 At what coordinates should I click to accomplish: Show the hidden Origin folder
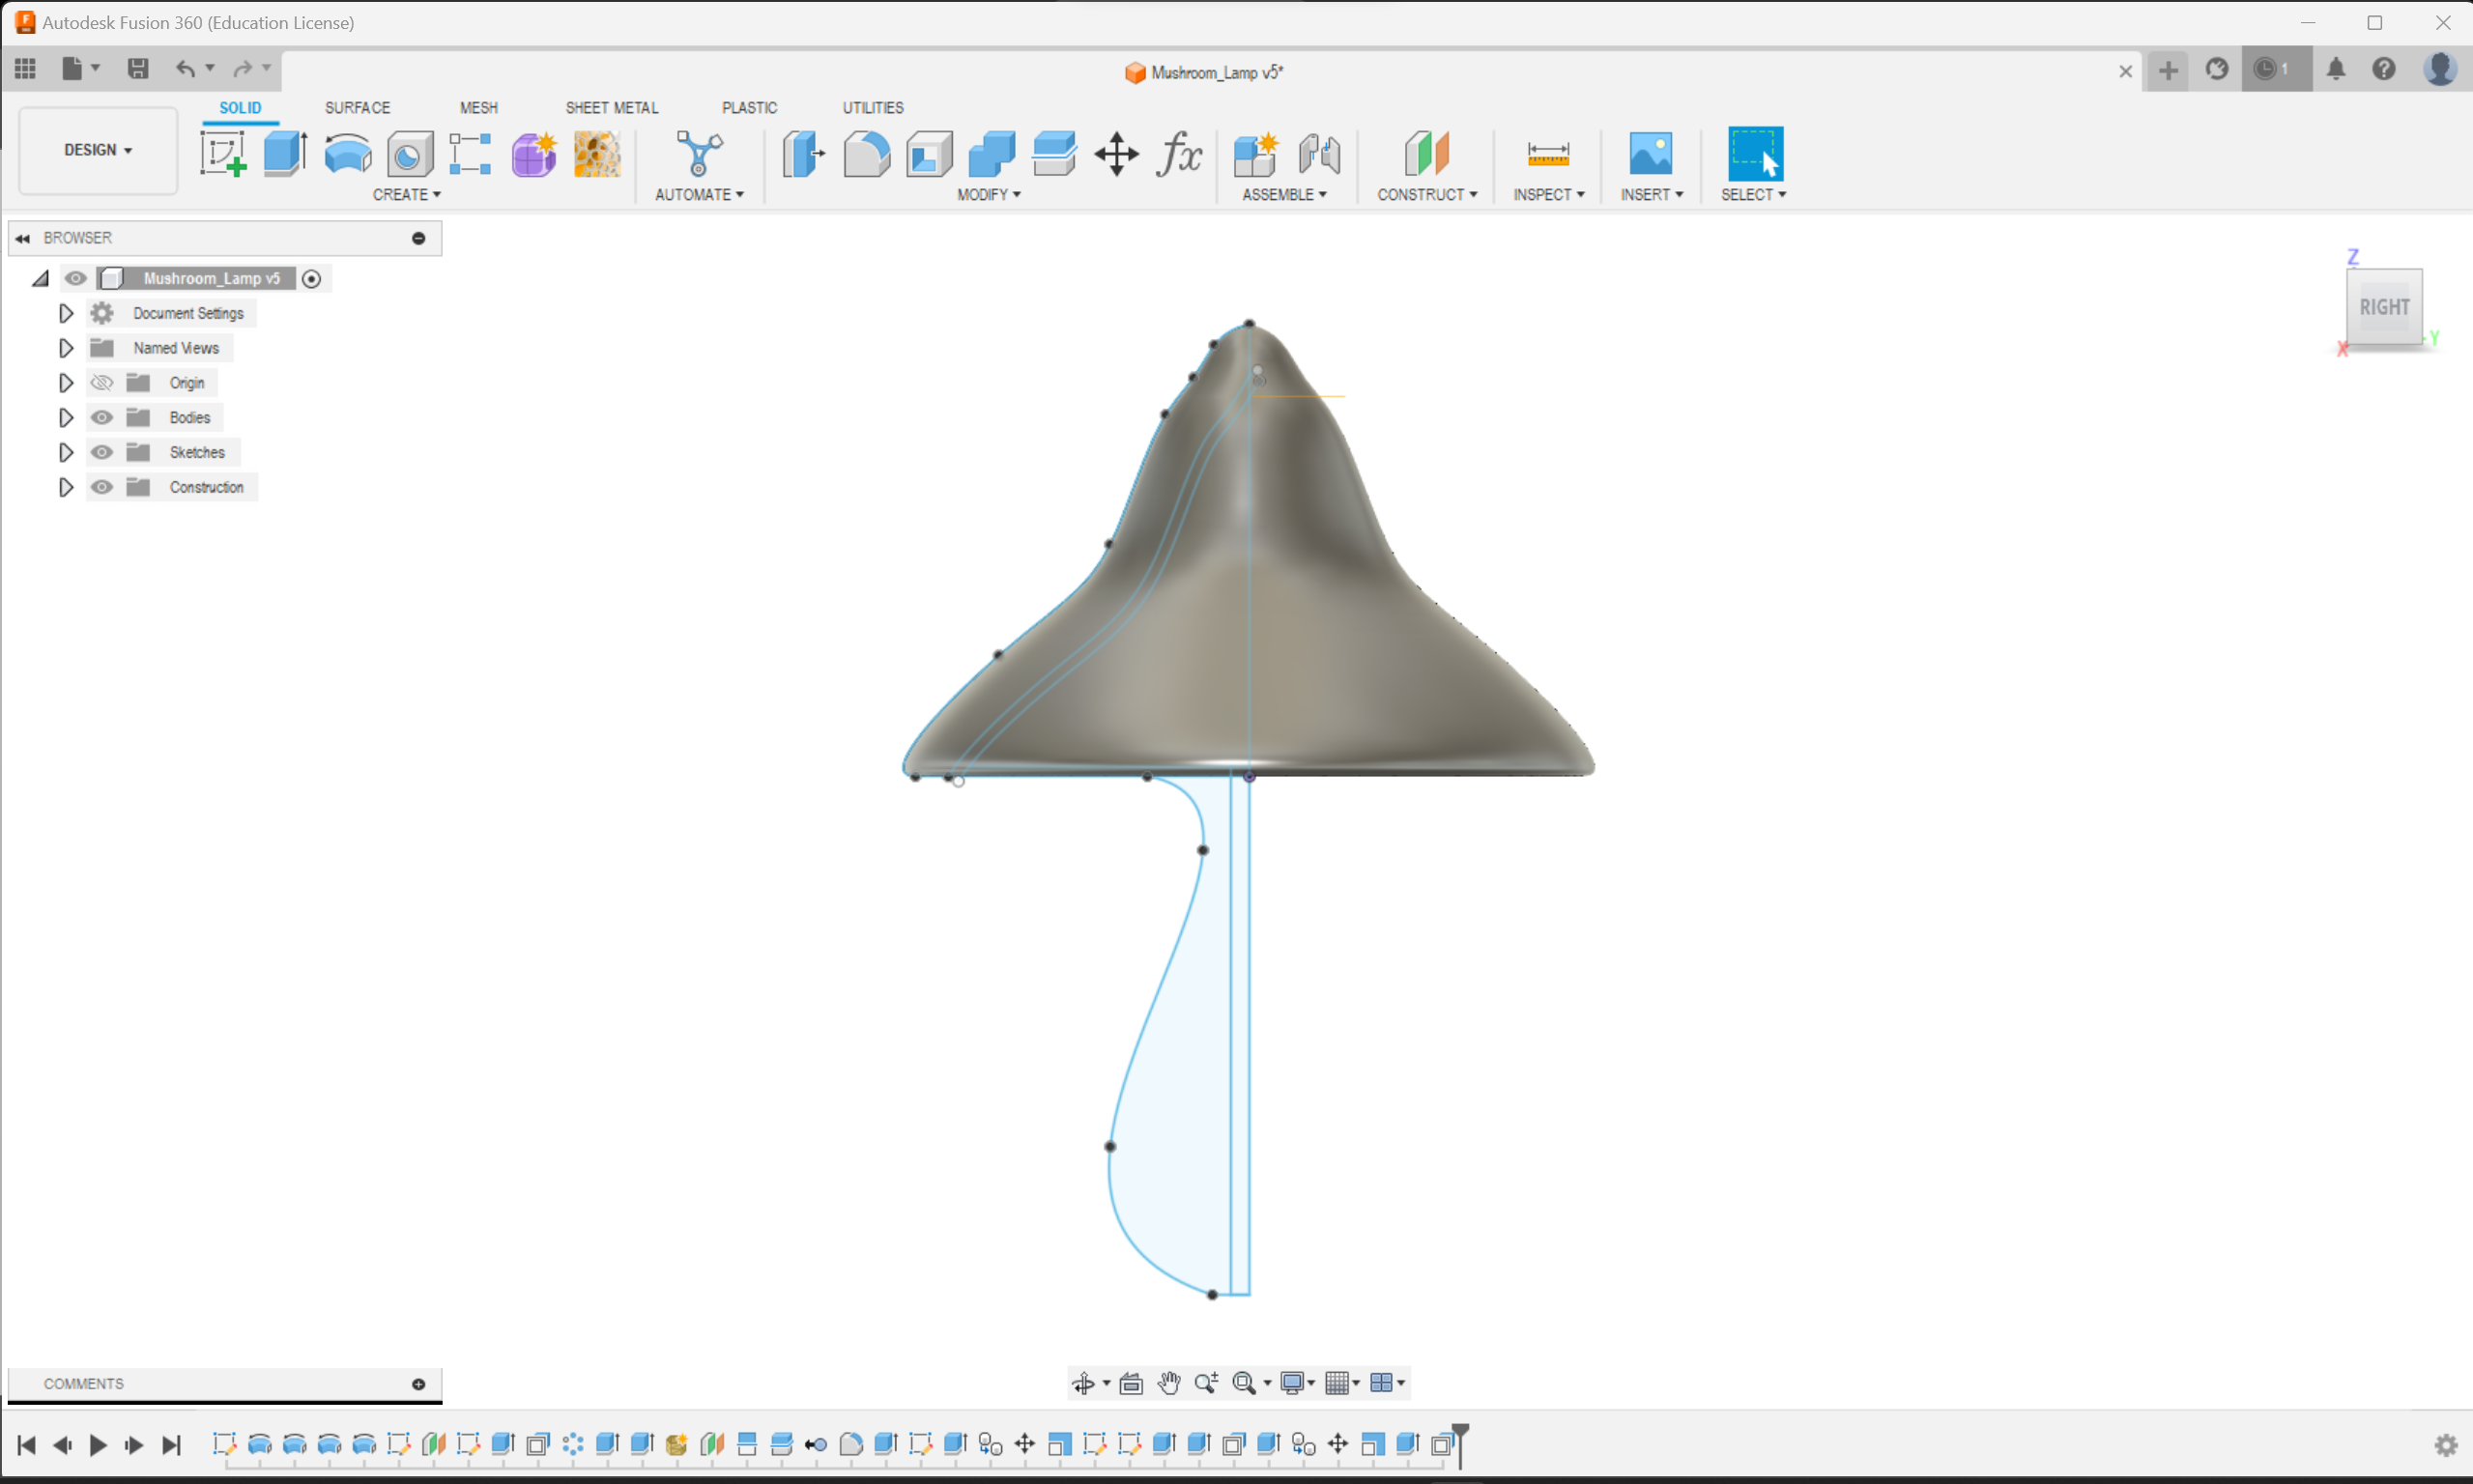pyautogui.click(x=102, y=383)
